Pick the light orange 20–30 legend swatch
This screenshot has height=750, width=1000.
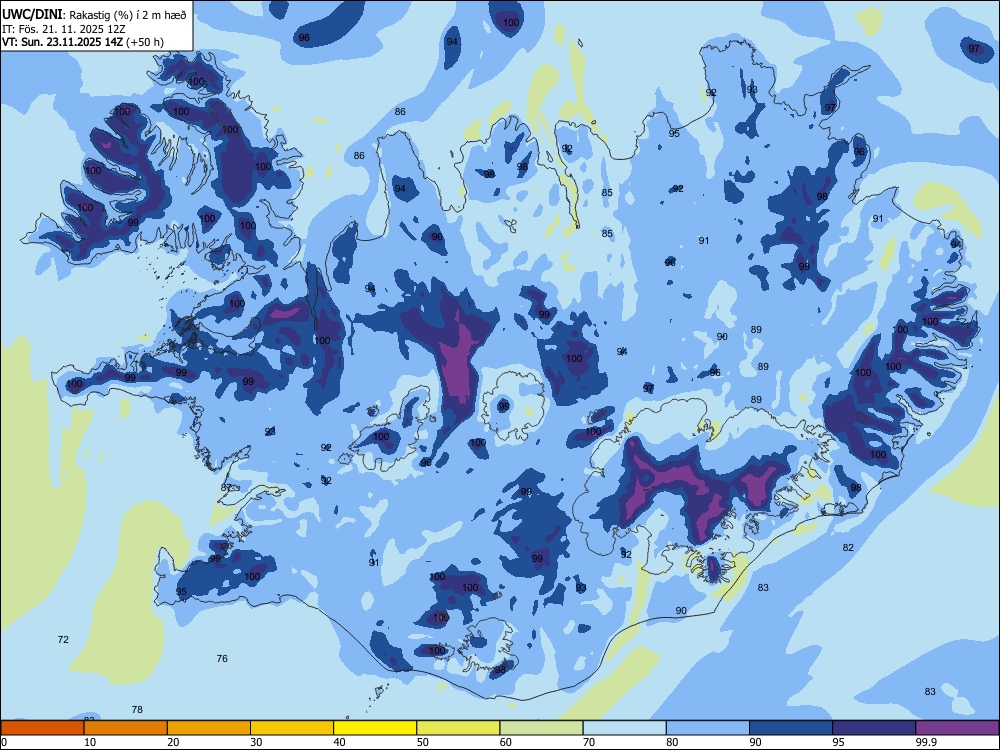209,728
